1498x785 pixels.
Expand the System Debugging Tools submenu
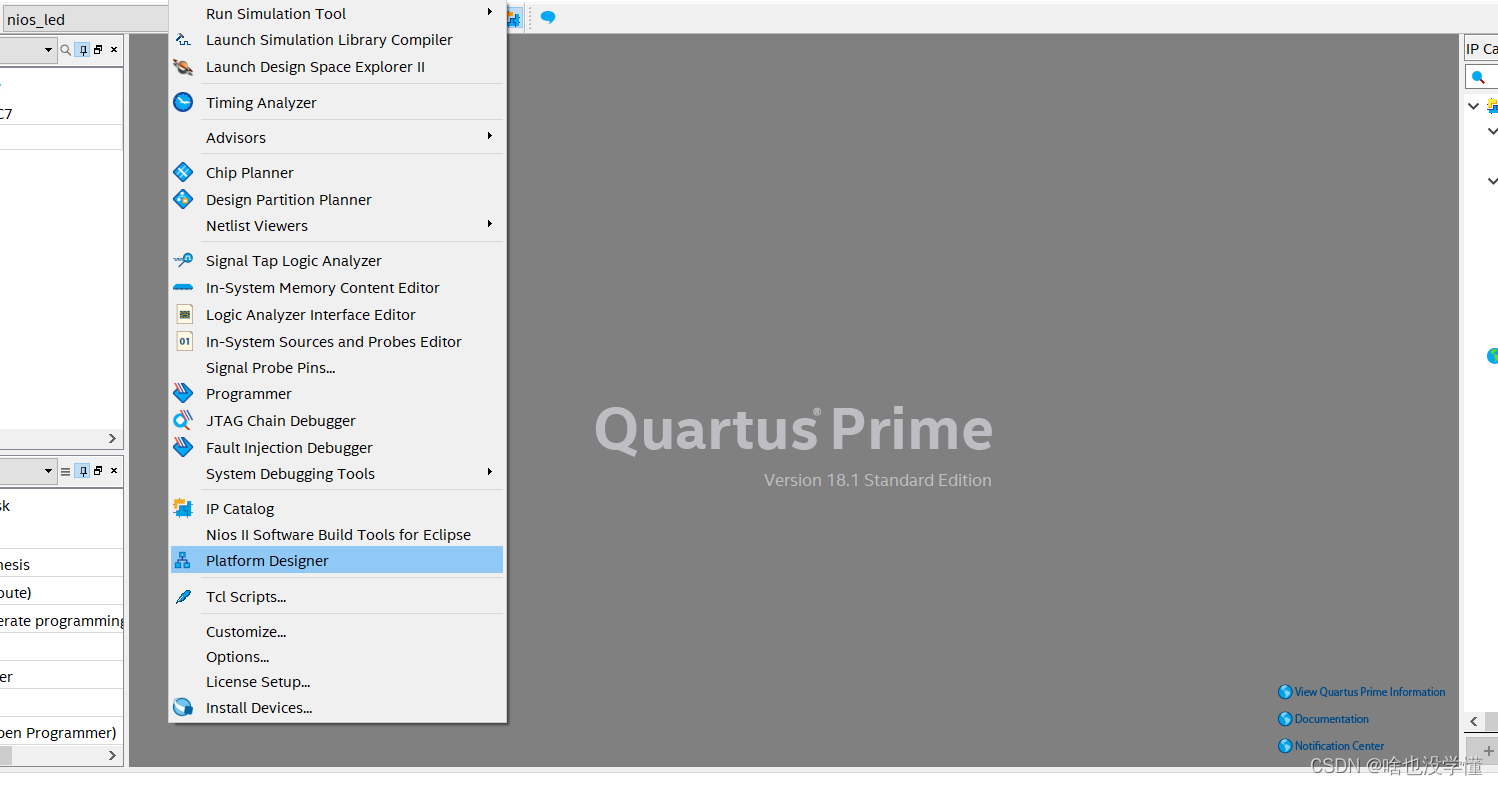point(490,472)
